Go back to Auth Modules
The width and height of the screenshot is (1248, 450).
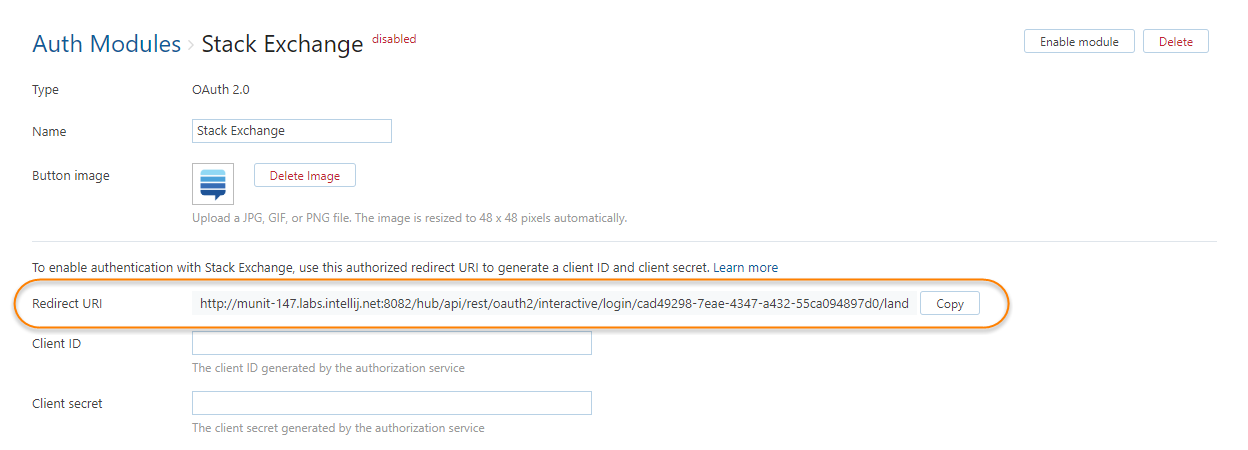click(106, 44)
